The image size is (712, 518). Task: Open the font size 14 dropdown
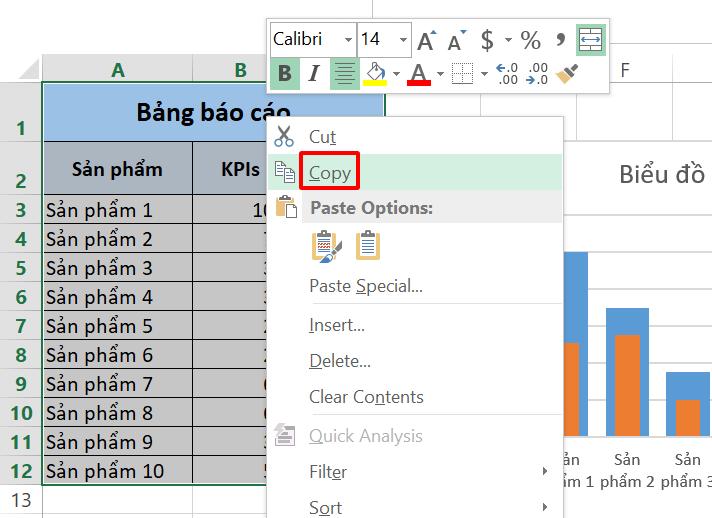pos(403,40)
